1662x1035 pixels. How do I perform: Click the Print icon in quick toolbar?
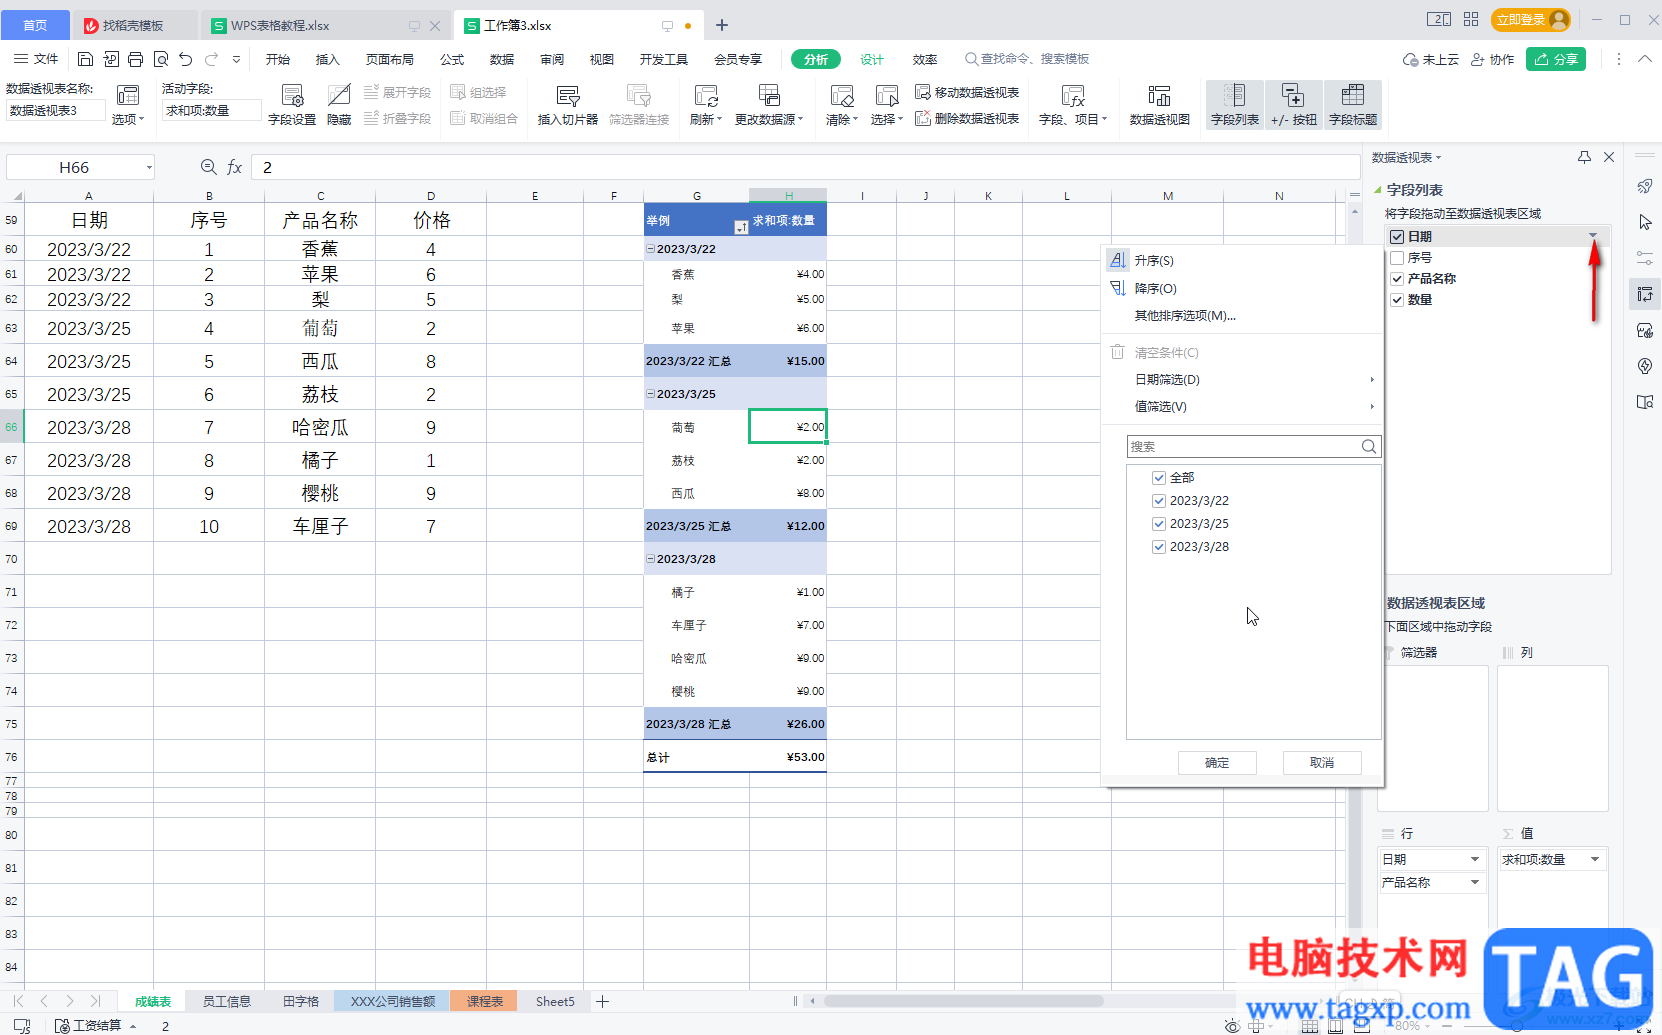point(136,59)
